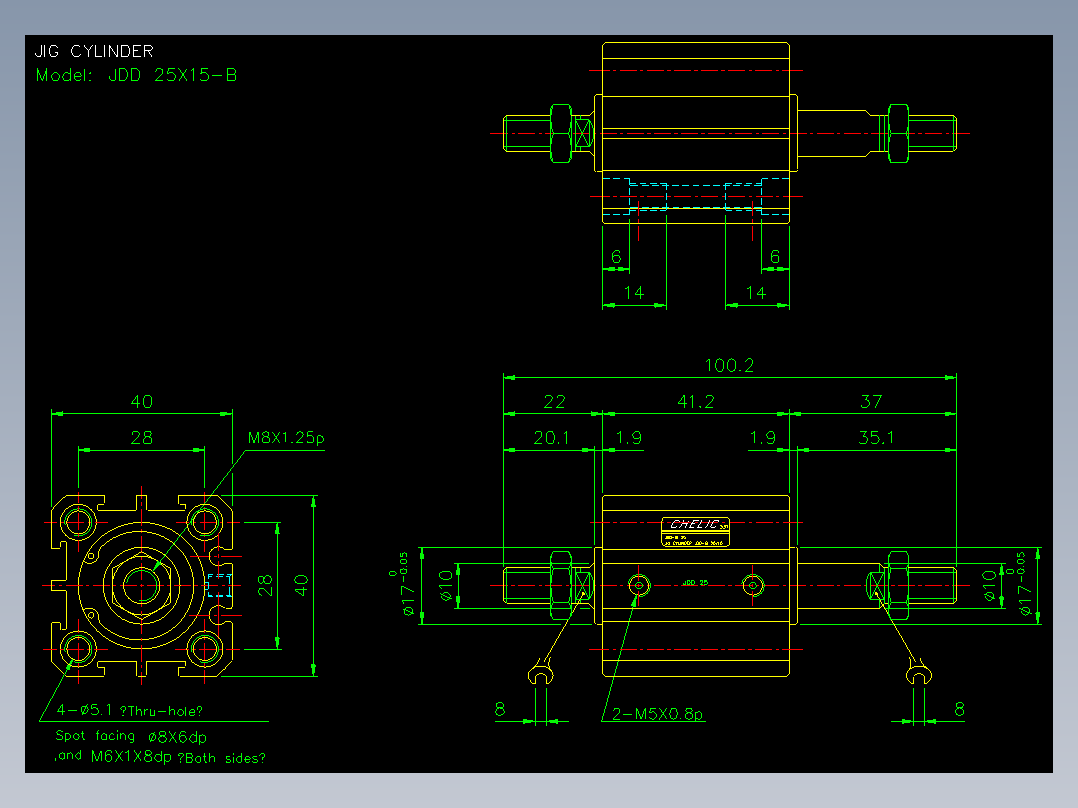Select the "Model: JDD 25X15-B" label
This screenshot has width=1078, height=808.
tap(136, 75)
